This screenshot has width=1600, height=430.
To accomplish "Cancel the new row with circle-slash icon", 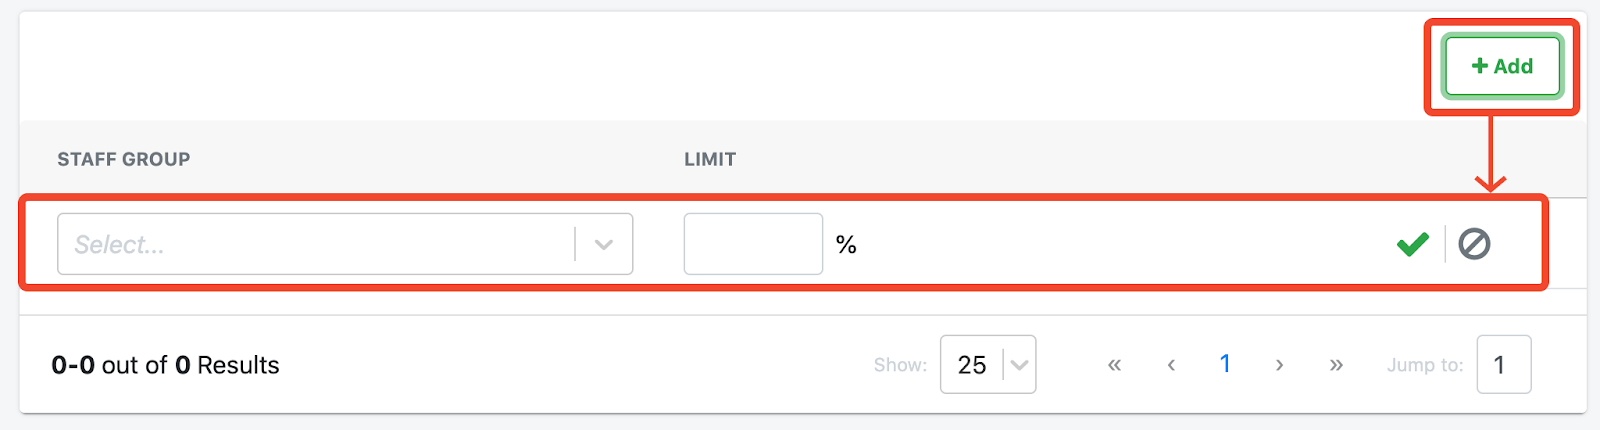I will 1474,244.
